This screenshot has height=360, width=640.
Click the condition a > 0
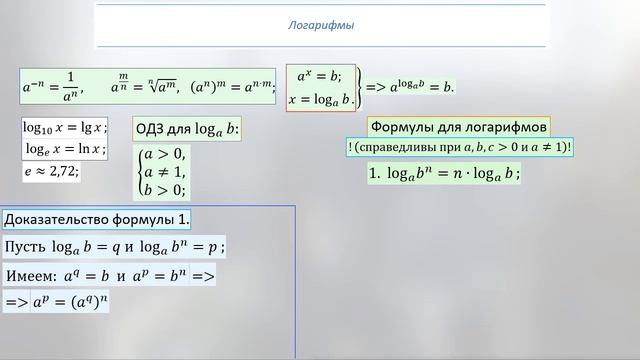[x=165, y=154]
